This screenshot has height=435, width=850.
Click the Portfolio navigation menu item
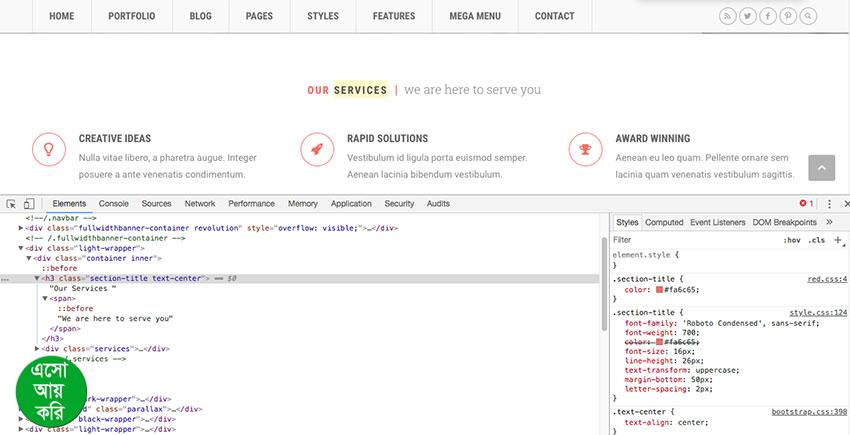131,16
